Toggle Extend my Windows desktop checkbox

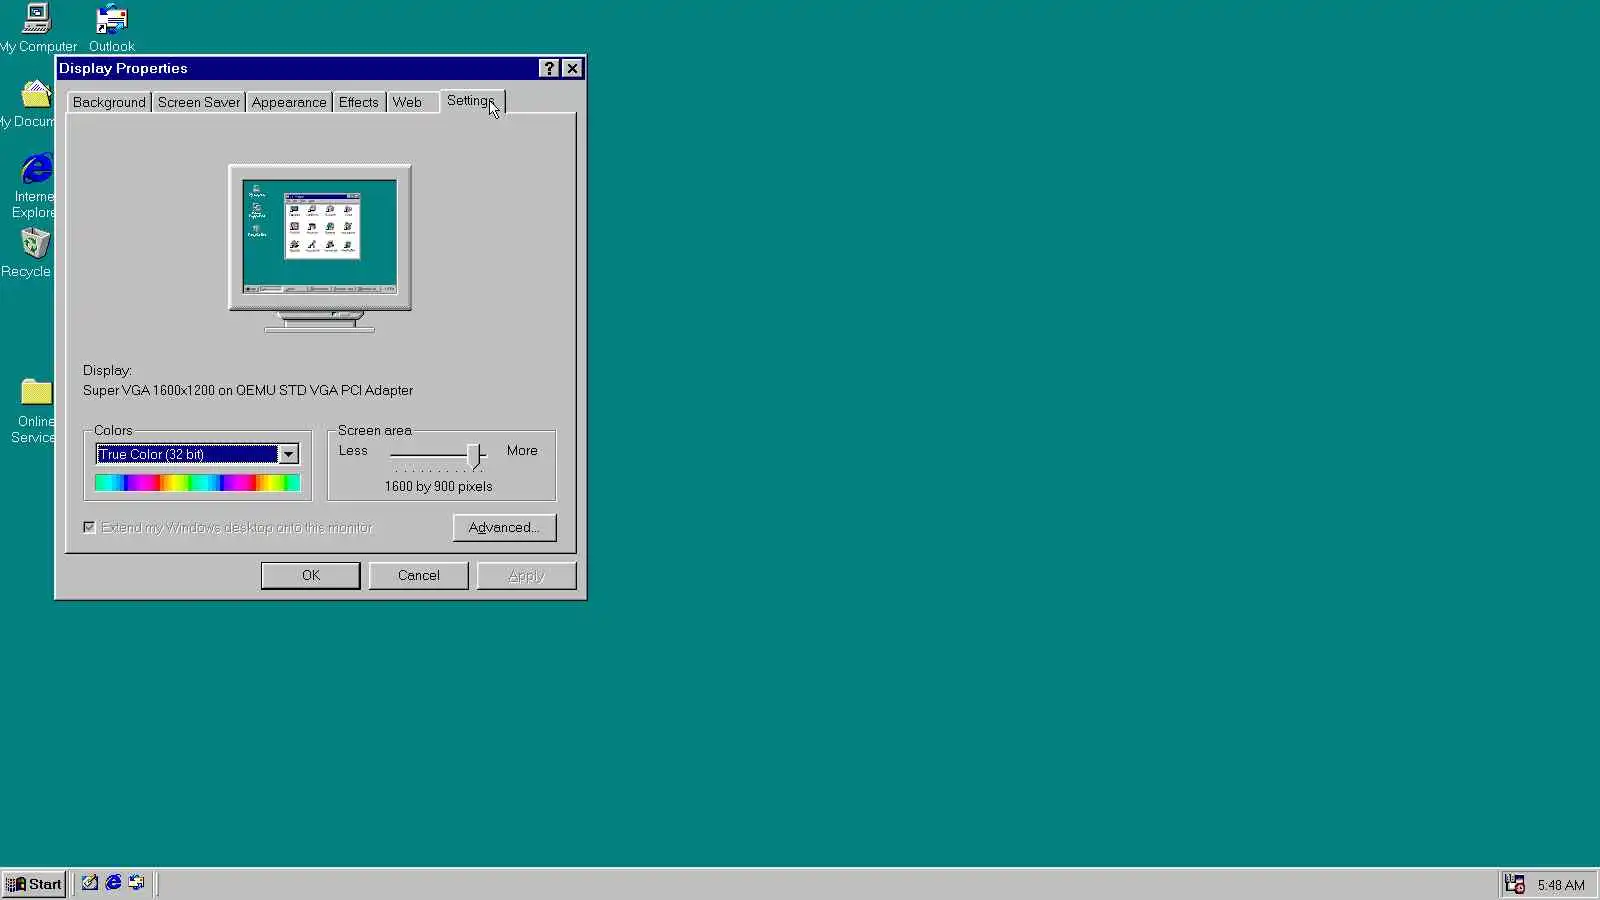point(90,527)
